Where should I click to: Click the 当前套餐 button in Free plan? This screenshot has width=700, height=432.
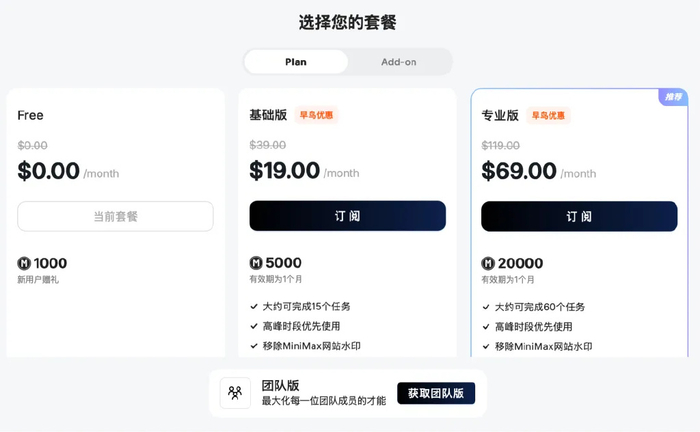115,216
